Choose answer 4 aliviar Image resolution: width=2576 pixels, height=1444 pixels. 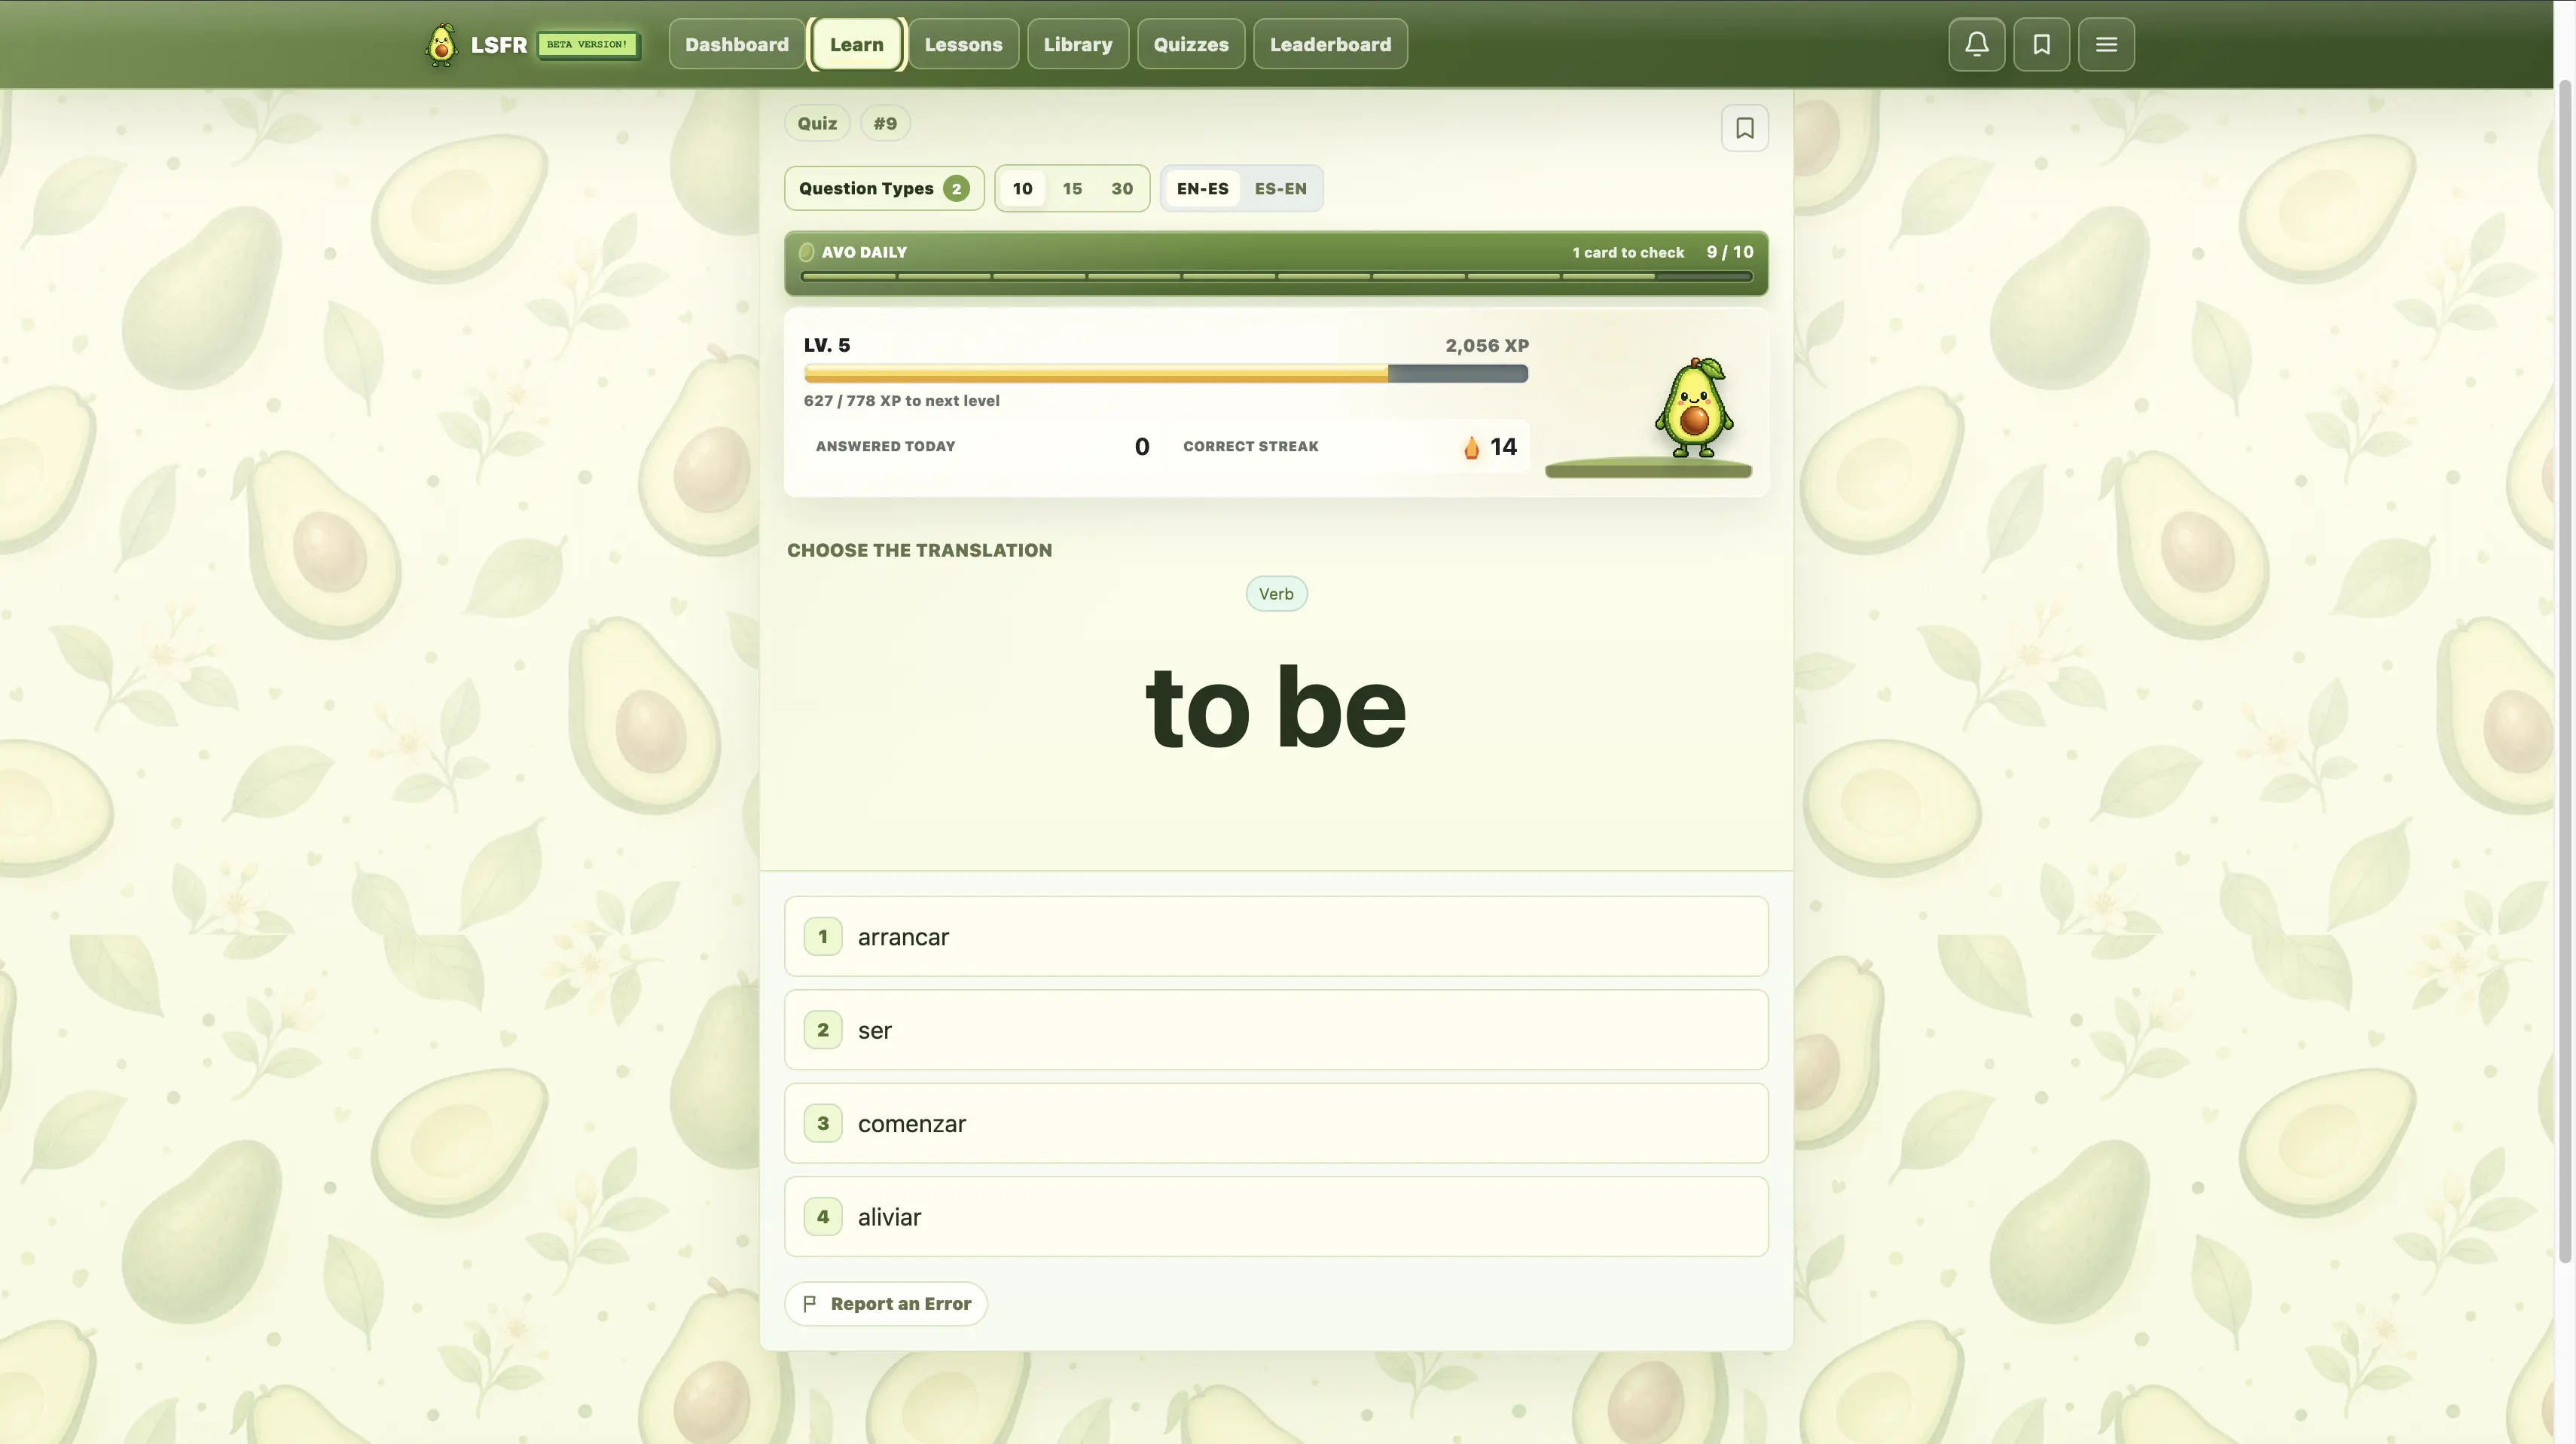1276,1216
